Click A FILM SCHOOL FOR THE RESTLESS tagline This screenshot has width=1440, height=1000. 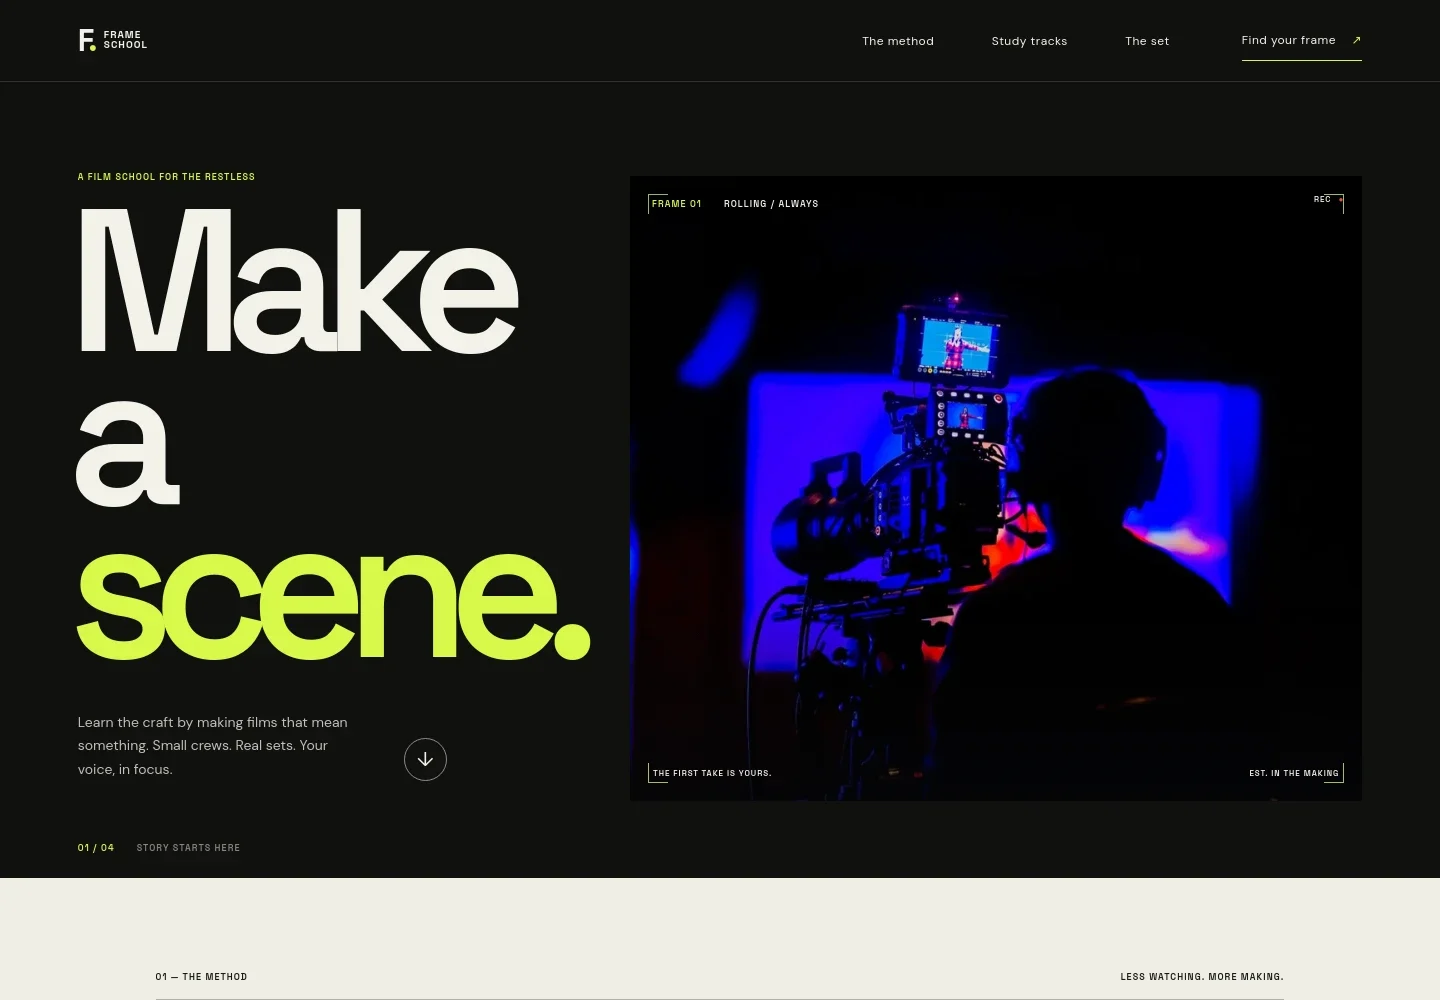point(166,177)
